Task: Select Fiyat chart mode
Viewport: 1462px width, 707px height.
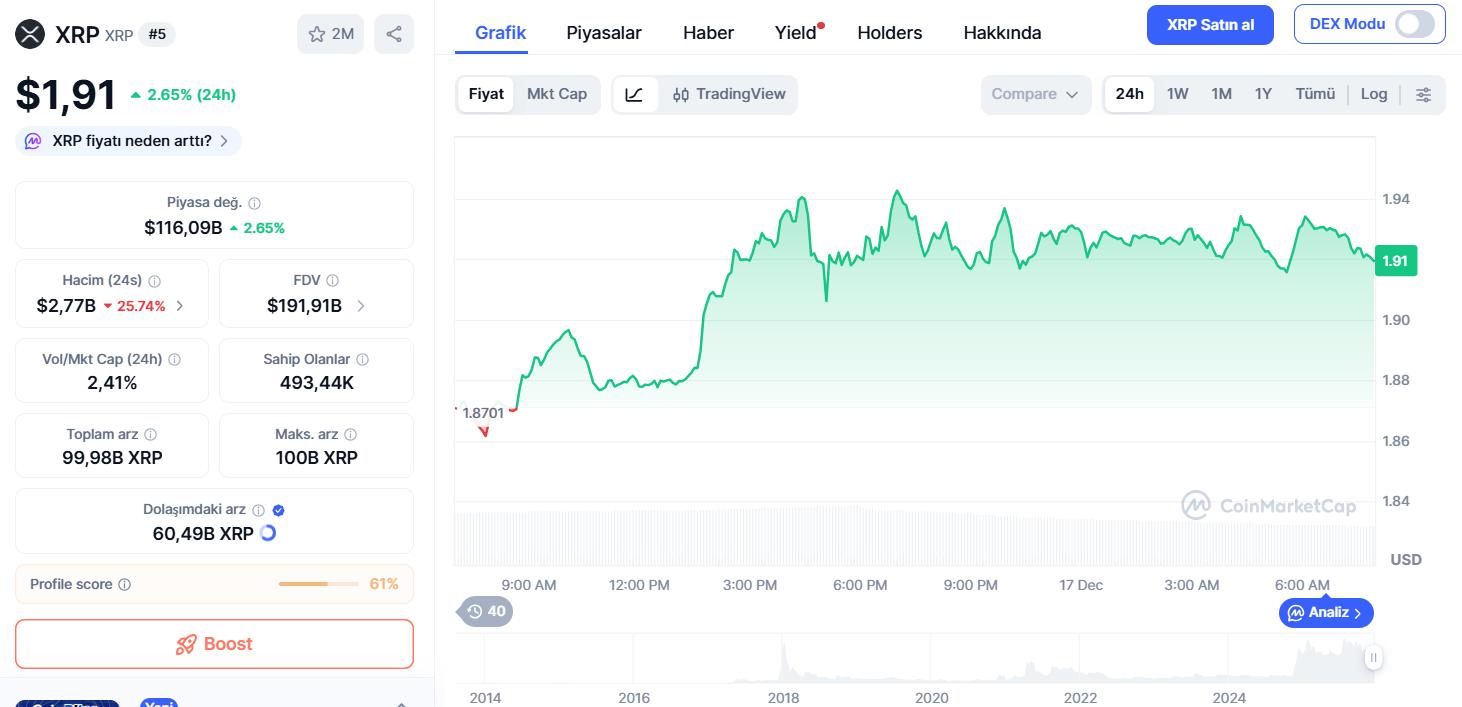Action: pos(486,94)
